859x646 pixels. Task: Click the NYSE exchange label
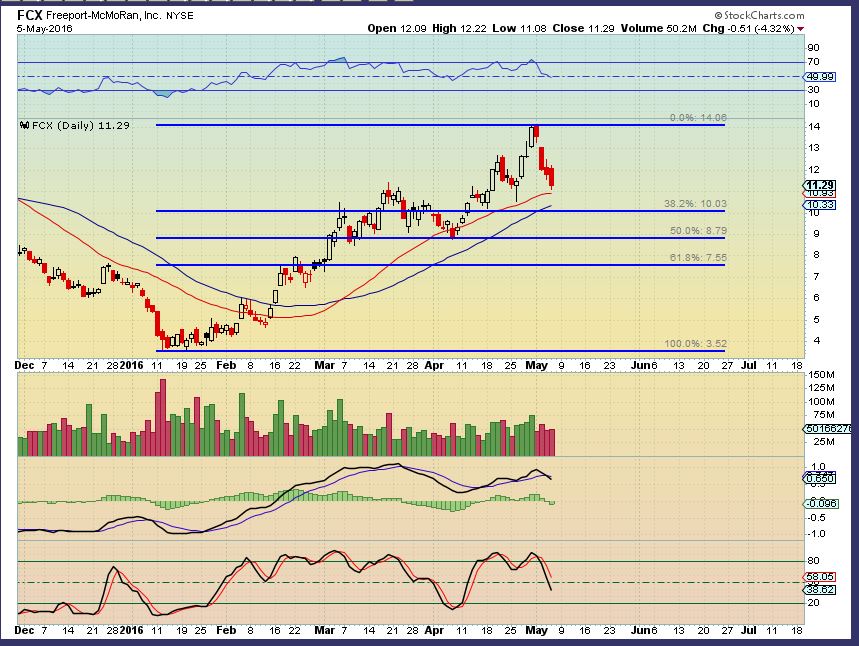click(180, 16)
